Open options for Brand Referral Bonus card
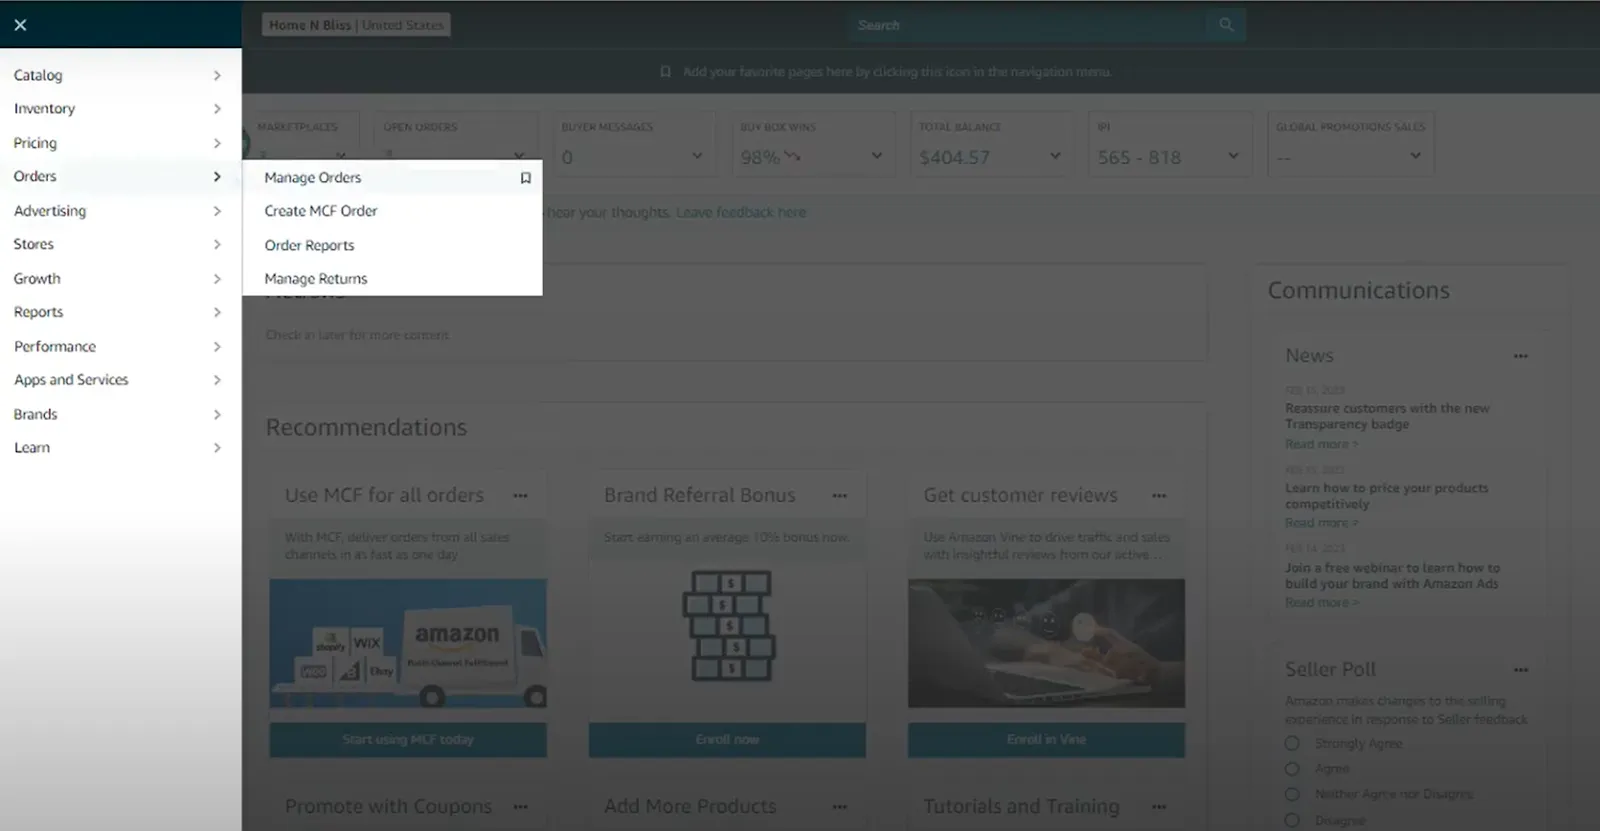Image resolution: width=1600 pixels, height=831 pixels. click(840, 496)
